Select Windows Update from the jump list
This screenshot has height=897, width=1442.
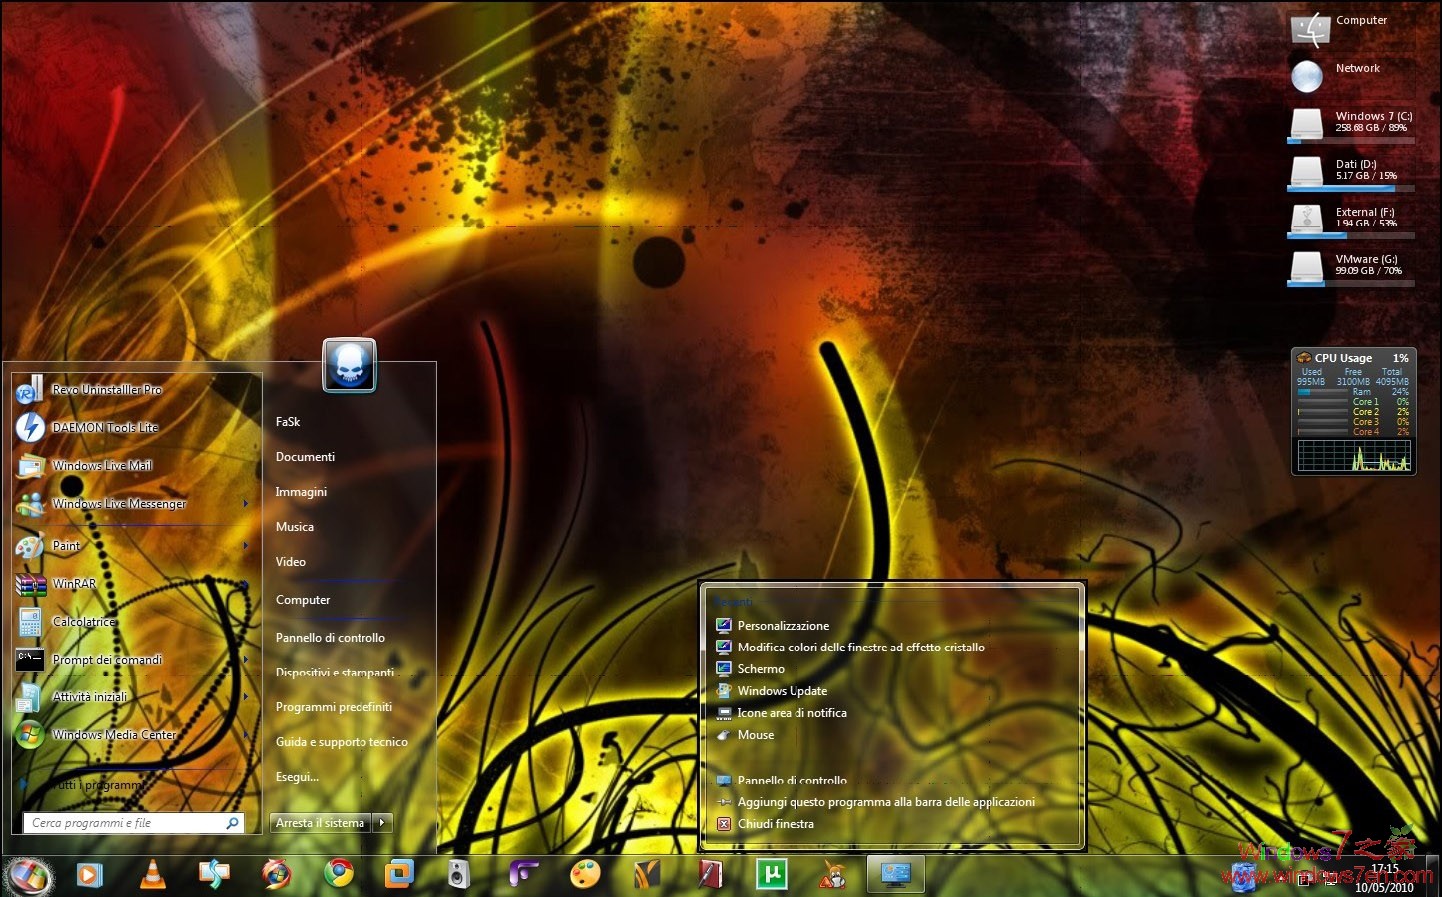coord(782,691)
